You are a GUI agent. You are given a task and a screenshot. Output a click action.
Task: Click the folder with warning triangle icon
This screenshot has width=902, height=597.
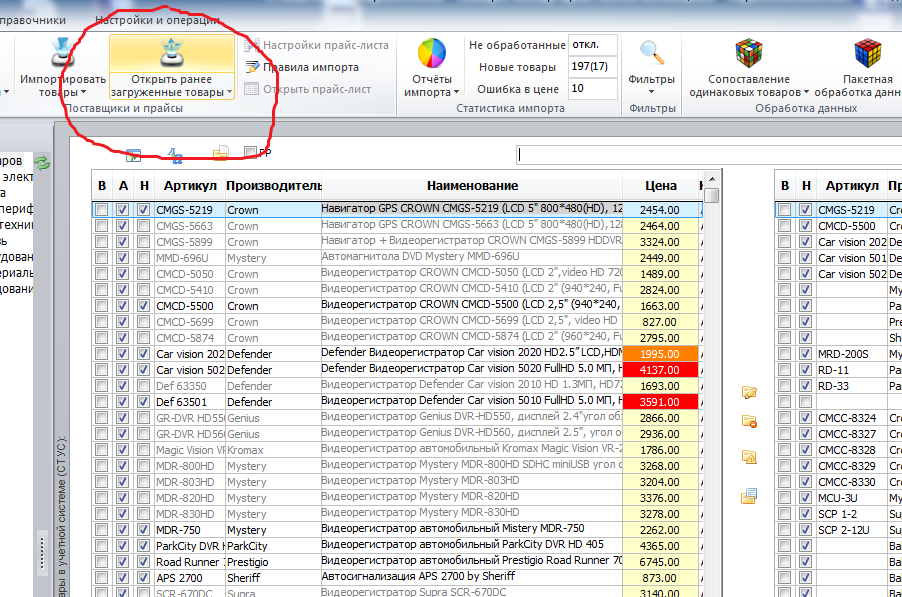click(x=749, y=457)
